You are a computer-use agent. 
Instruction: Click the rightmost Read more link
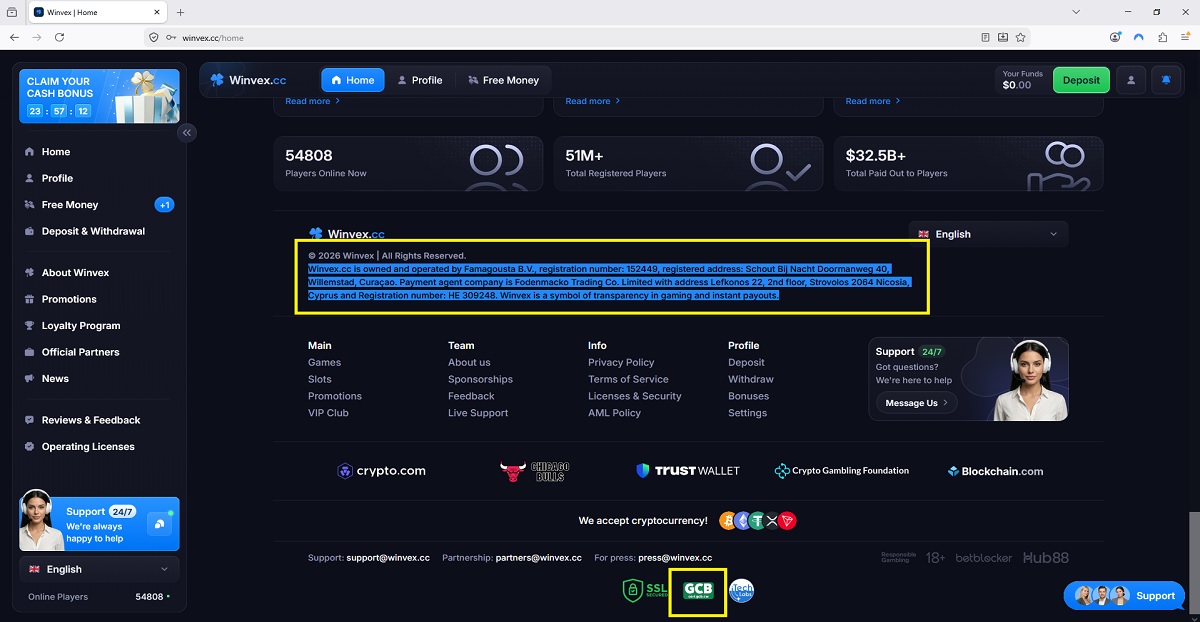(x=872, y=101)
